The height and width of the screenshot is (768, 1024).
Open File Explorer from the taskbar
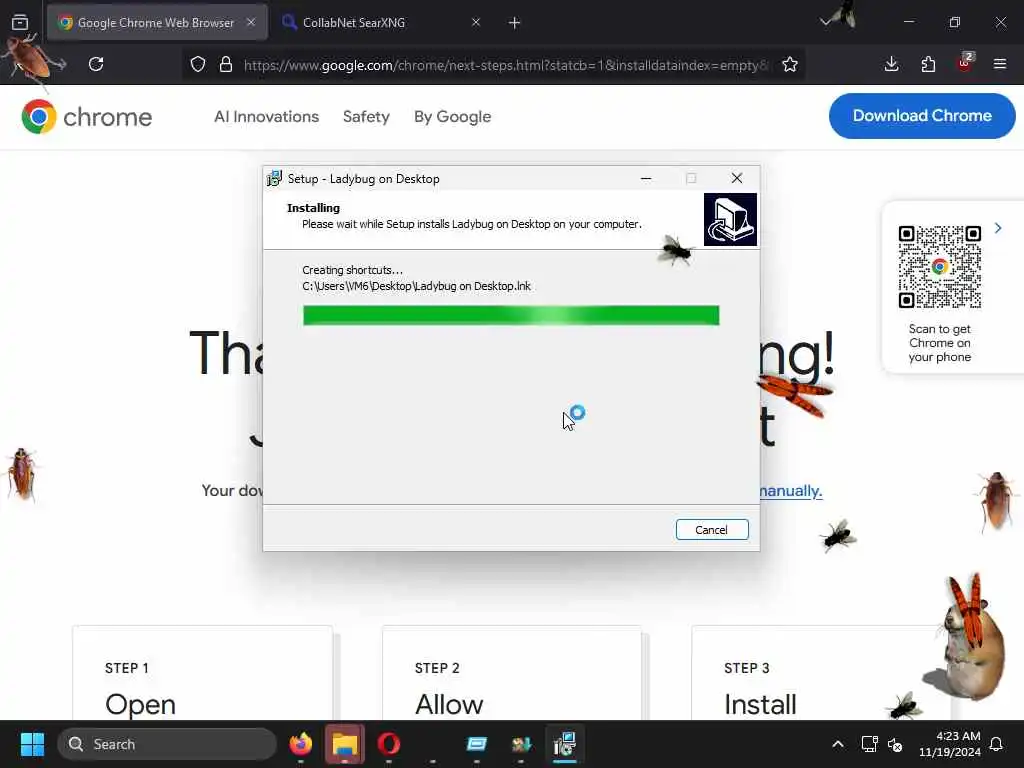click(345, 744)
